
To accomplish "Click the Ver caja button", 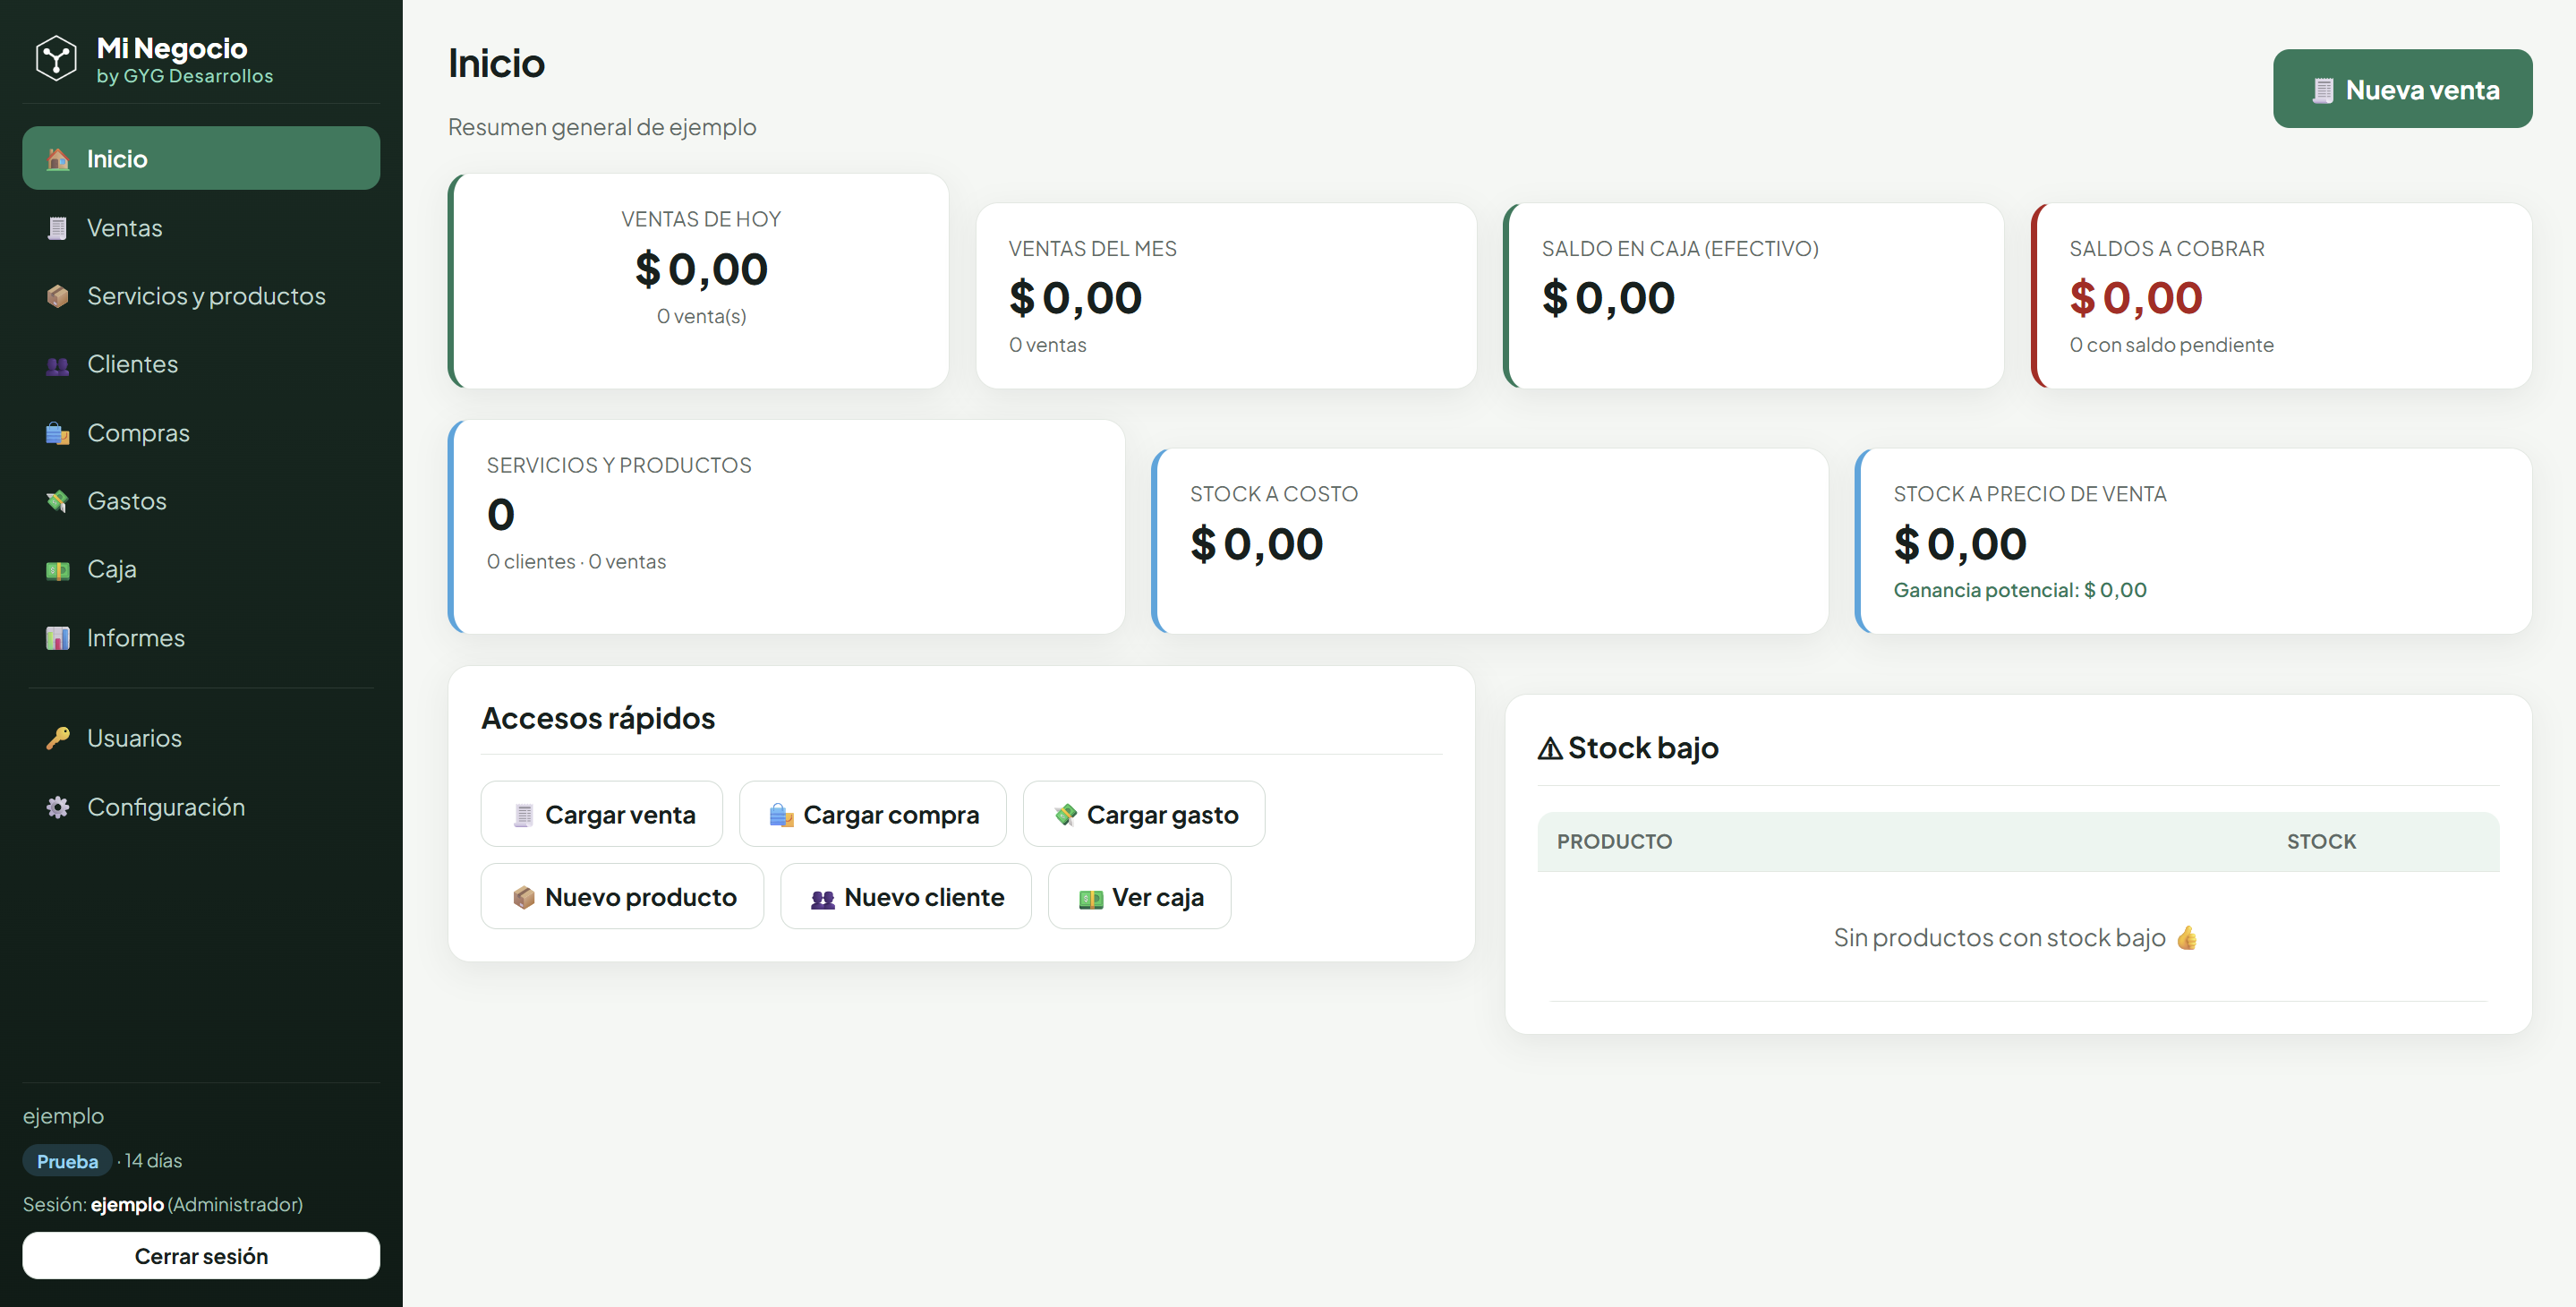I will [1139, 896].
